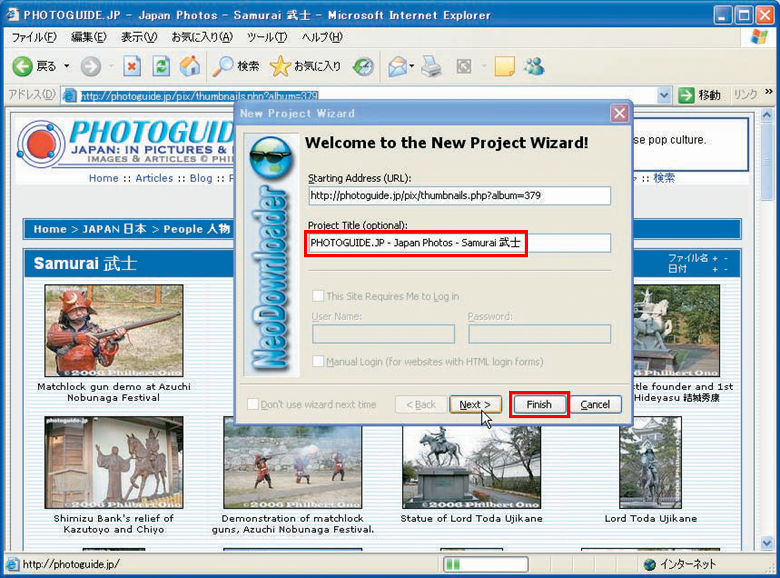Click the 検索 link in the site navigation

pyautogui.click(x=664, y=178)
